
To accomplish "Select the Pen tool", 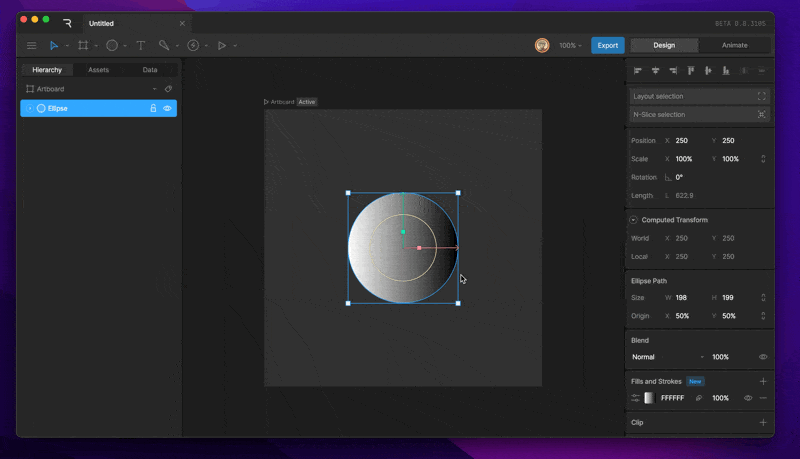I will tap(164, 45).
